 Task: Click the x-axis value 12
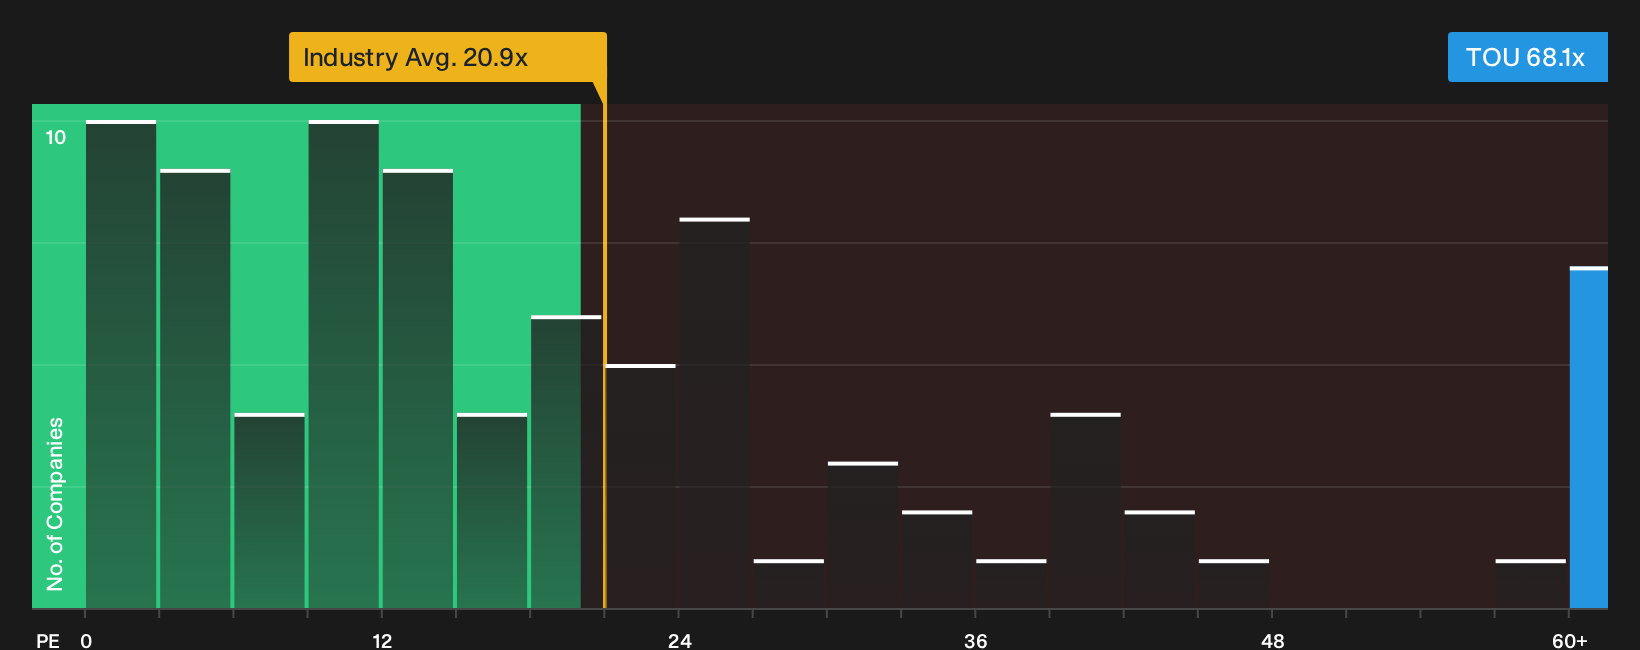click(382, 640)
